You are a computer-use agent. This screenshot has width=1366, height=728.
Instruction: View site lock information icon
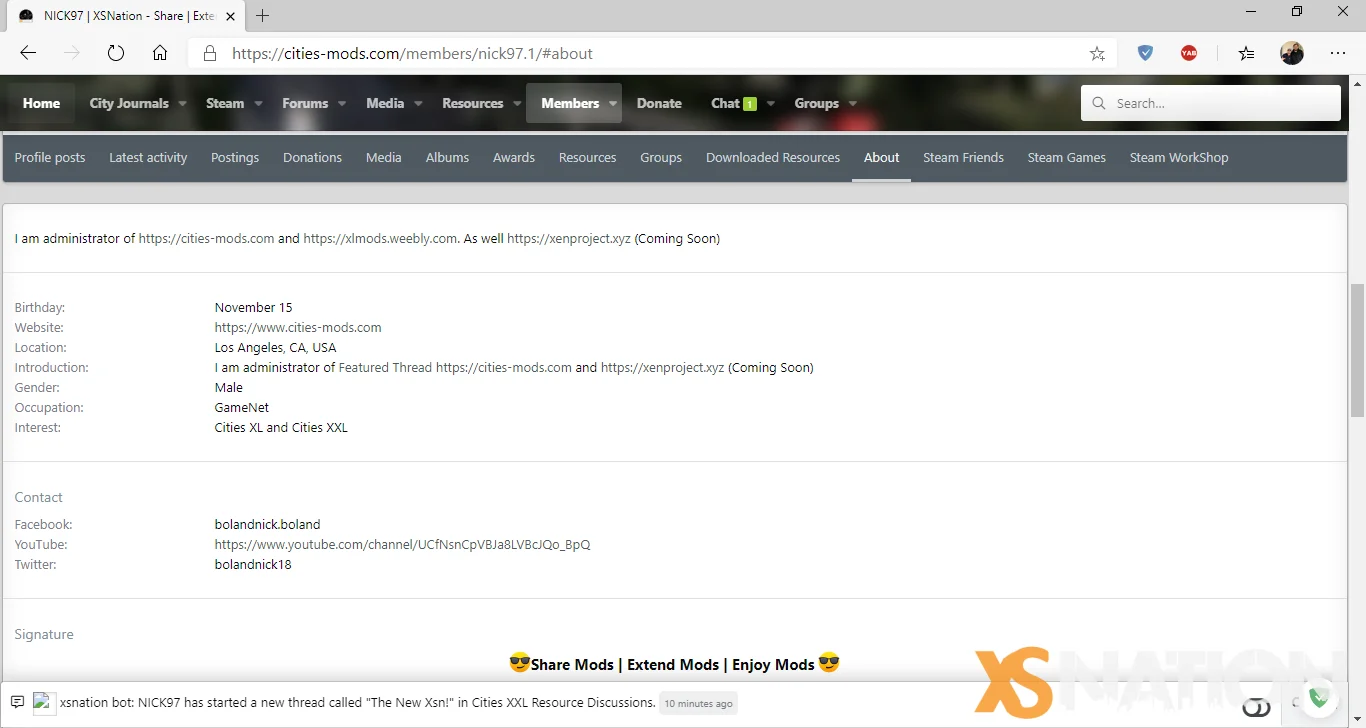tap(209, 54)
